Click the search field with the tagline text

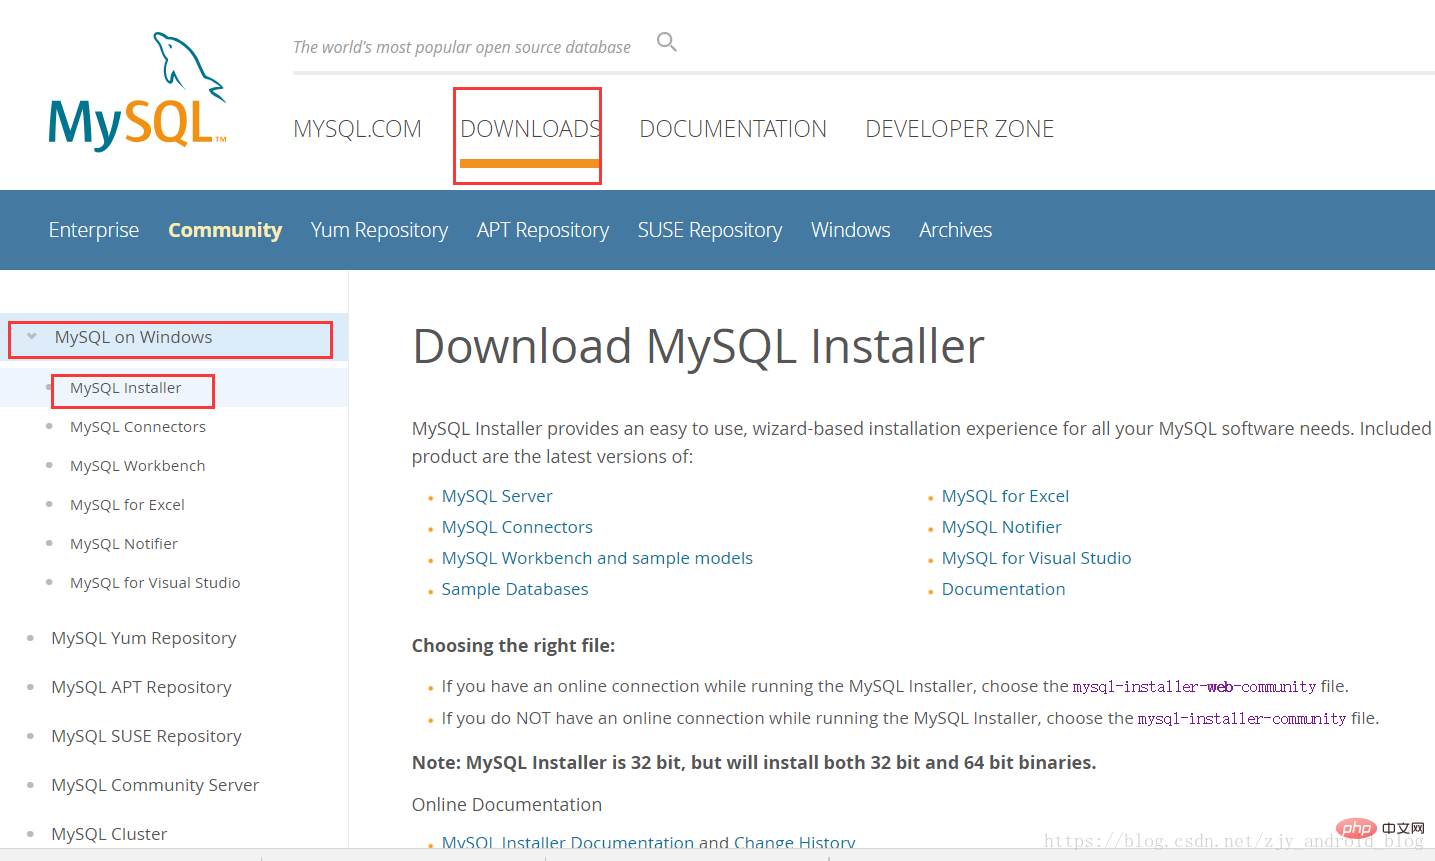(462, 47)
